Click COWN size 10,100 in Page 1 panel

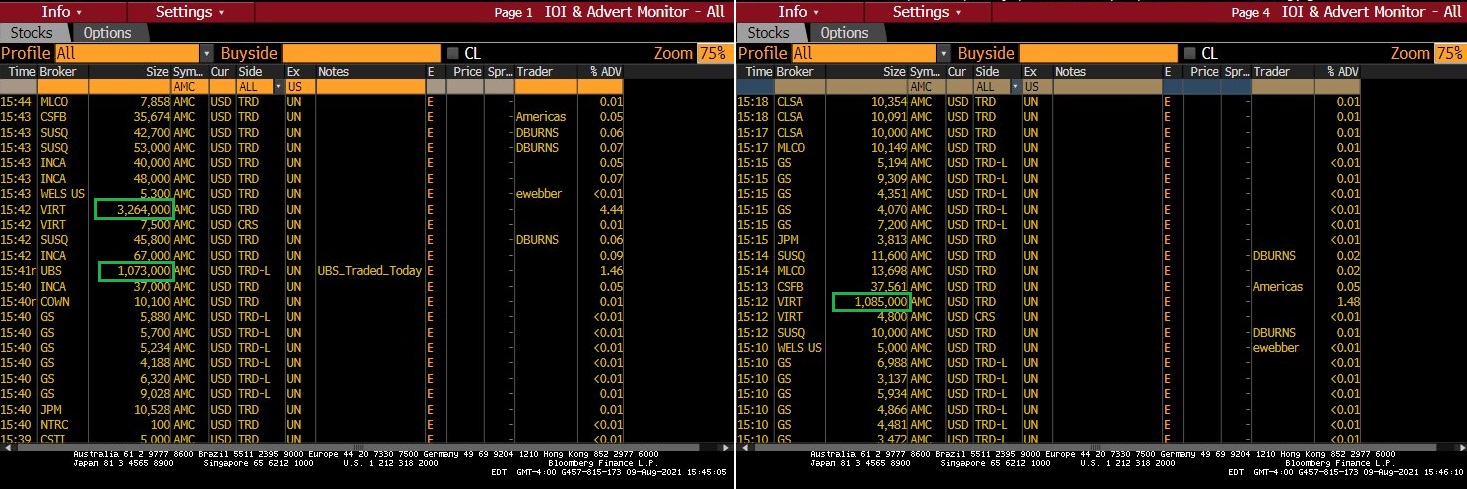tap(150, 302)
